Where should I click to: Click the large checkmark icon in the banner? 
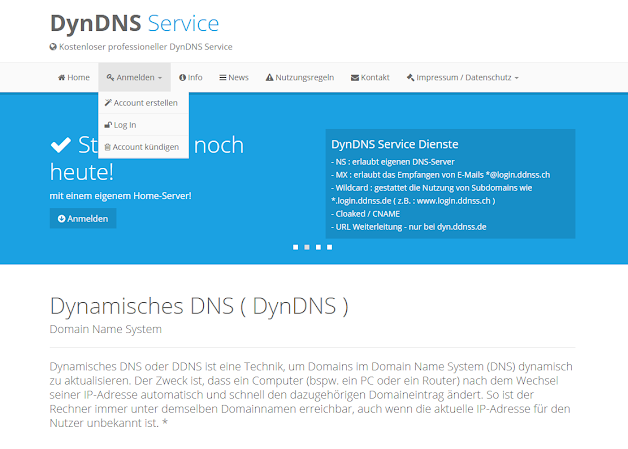pyautogui.click(x=61, y=145)
